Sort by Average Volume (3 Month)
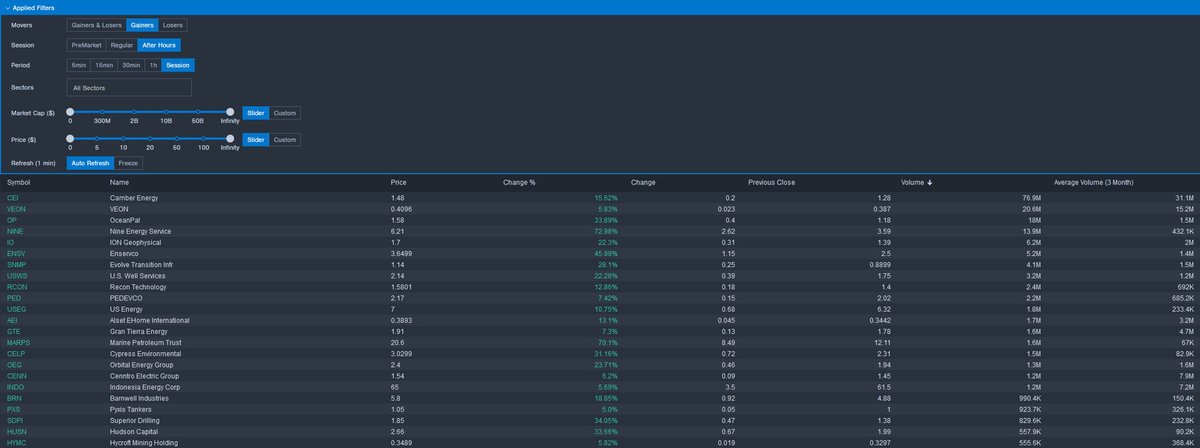The height and width of the screenshot is (448, 1200). pos(1093,183)
